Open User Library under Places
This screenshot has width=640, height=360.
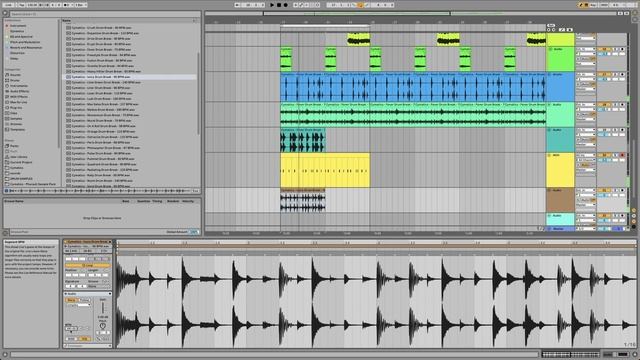[x=19, y=157]
